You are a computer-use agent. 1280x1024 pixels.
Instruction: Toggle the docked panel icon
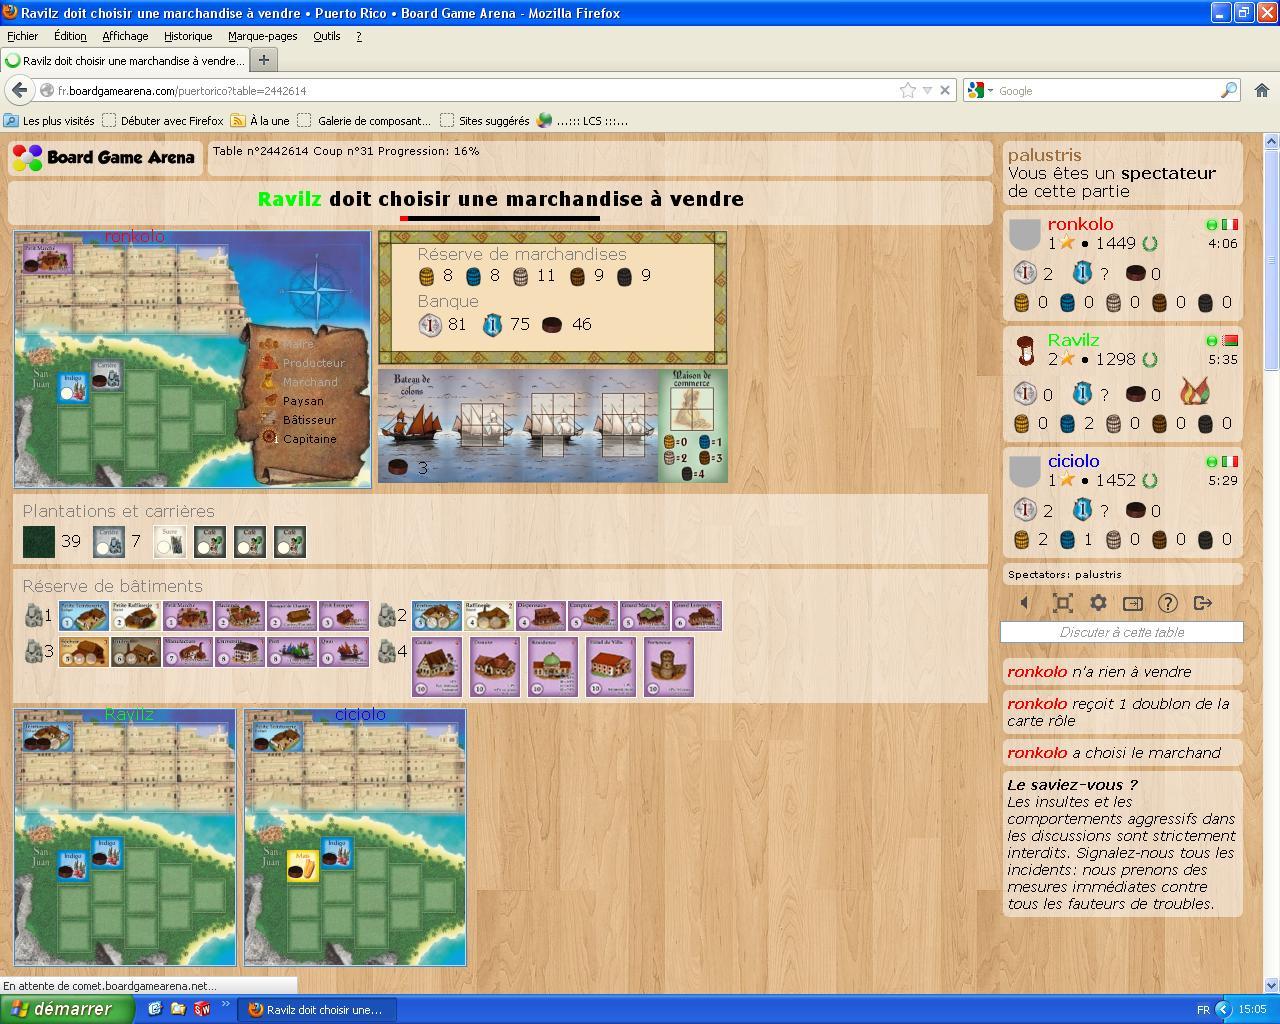[x=1133, y=603]
